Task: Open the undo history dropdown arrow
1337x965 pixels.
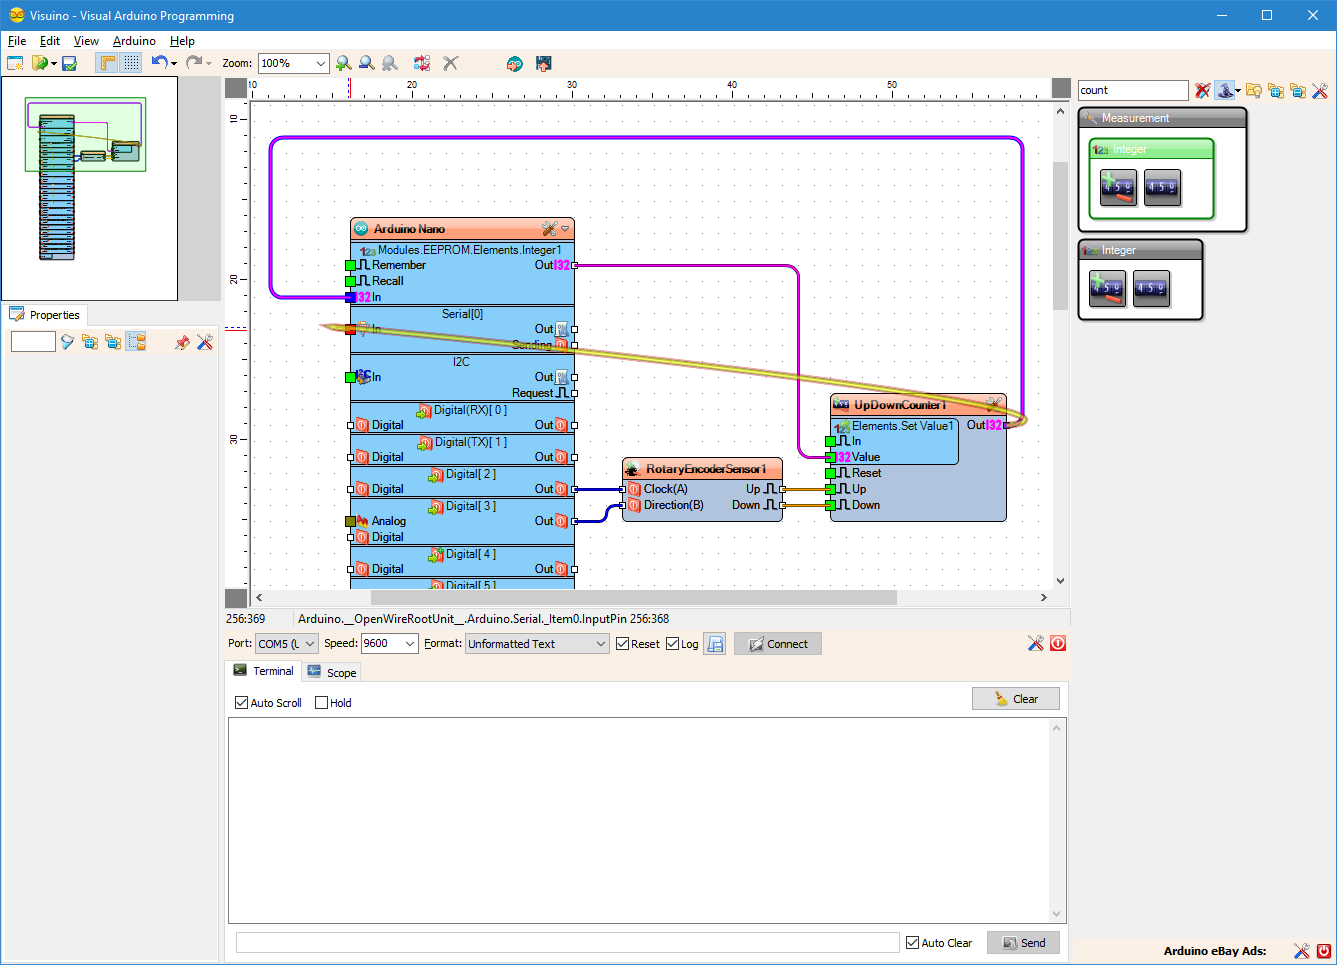Action: pos(174,64)
